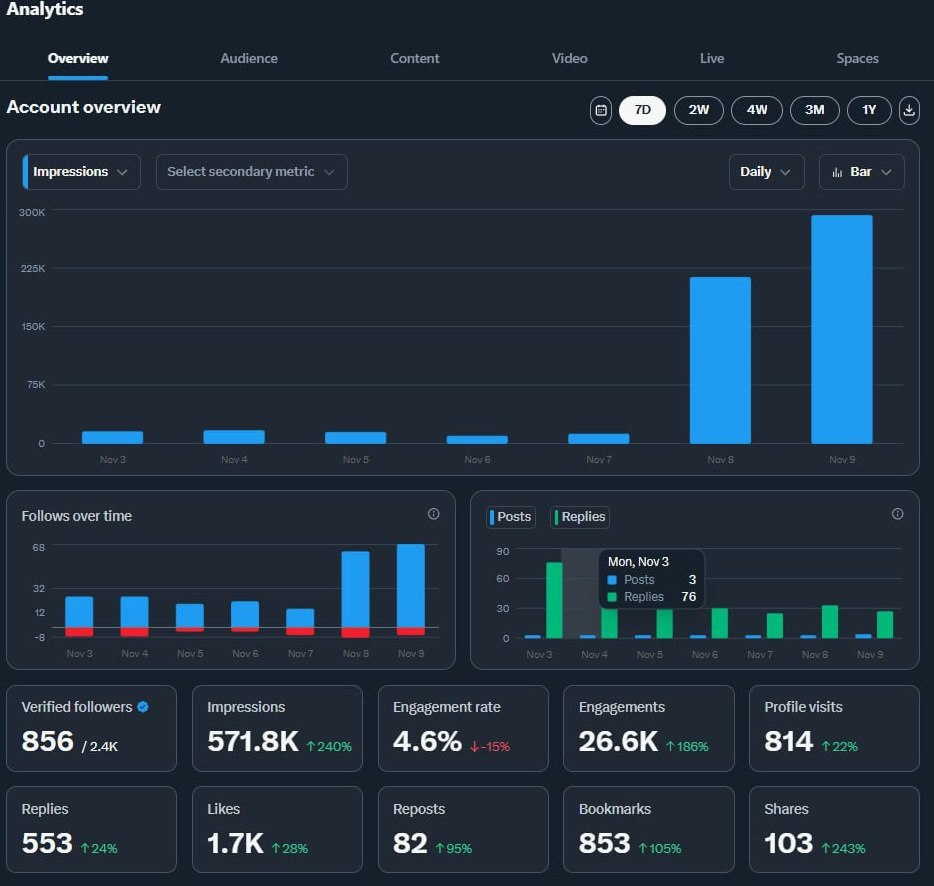
Task: Open the Bar chart type dropdown
Action: pyautogui.click(x=861, y=172)
